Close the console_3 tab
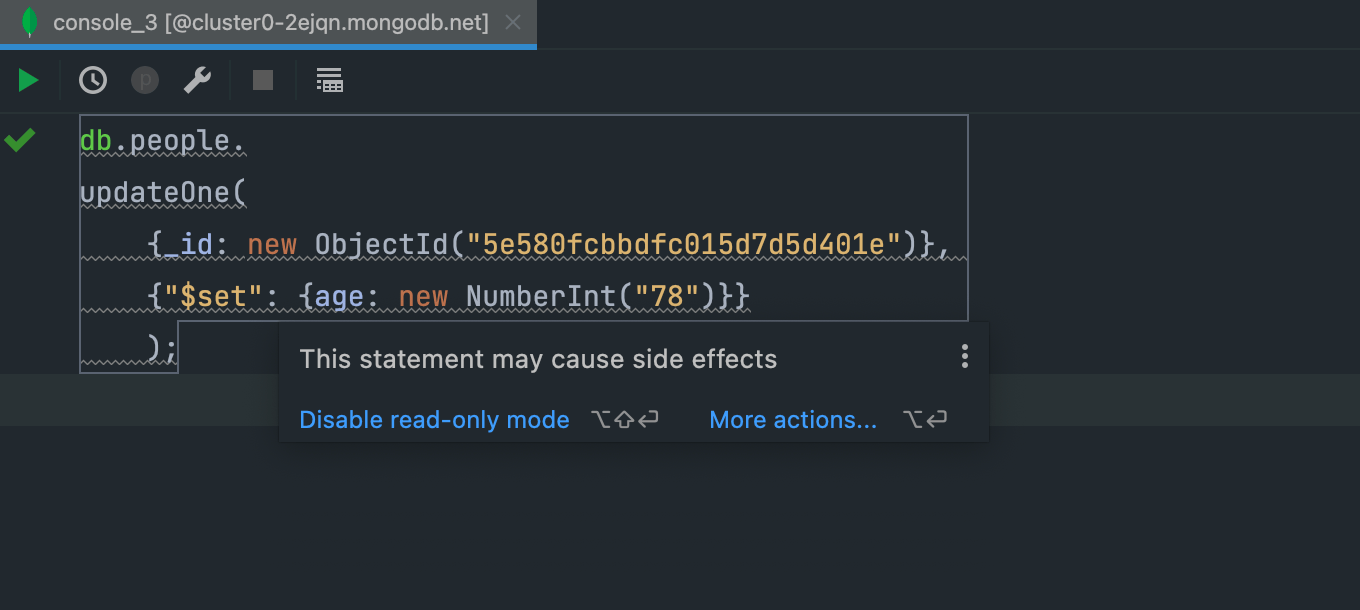This screenshot has width=1360, height=610. click(514, 22)
